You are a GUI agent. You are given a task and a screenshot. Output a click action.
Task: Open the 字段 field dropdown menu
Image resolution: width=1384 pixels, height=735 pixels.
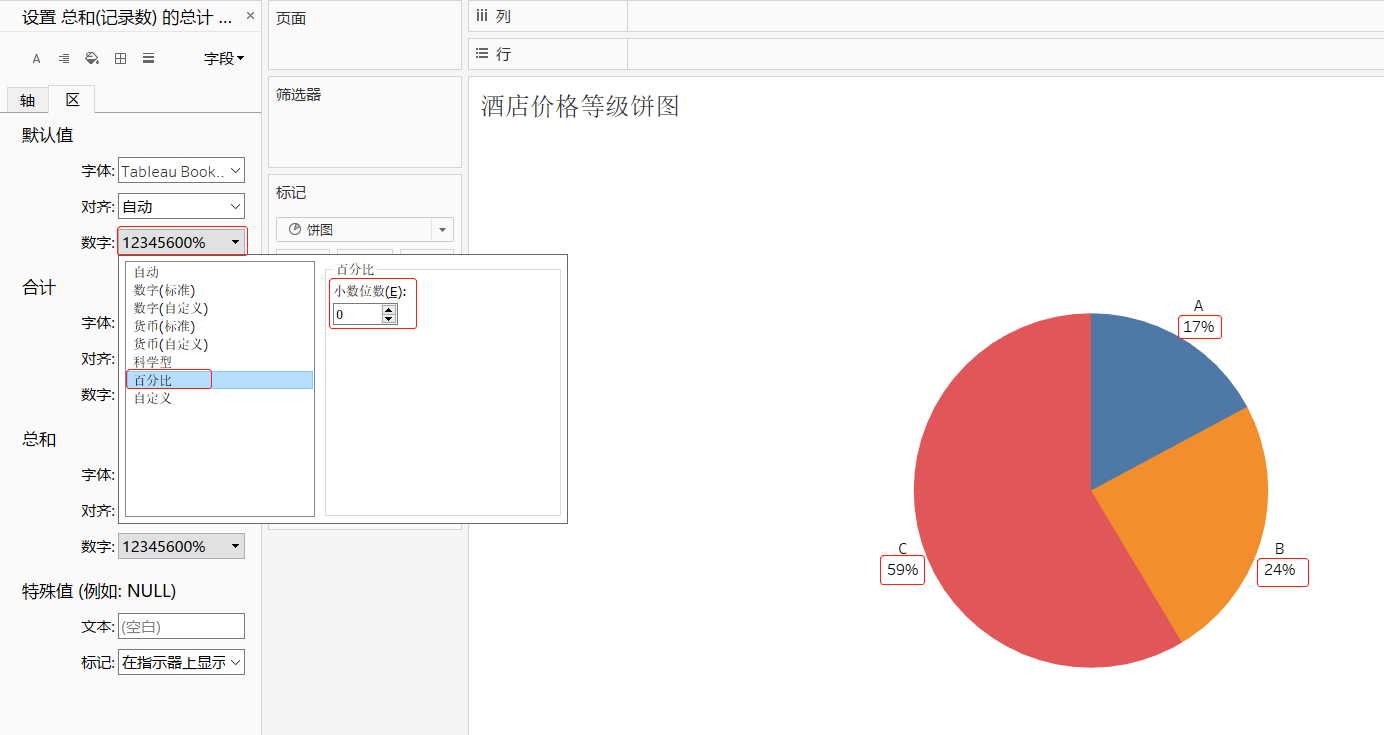coord(224,59)
